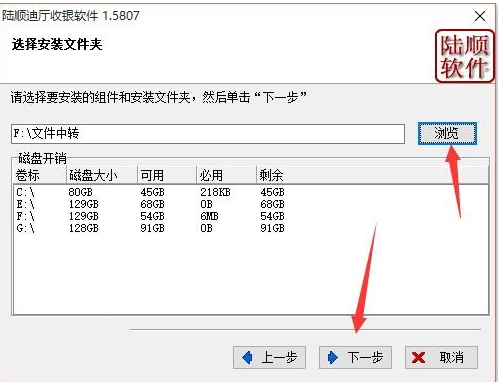Click the 选择安装文件夹 heading
Image resolution: width=504 pixels, height=382 pixels.
tap(57, 44)
